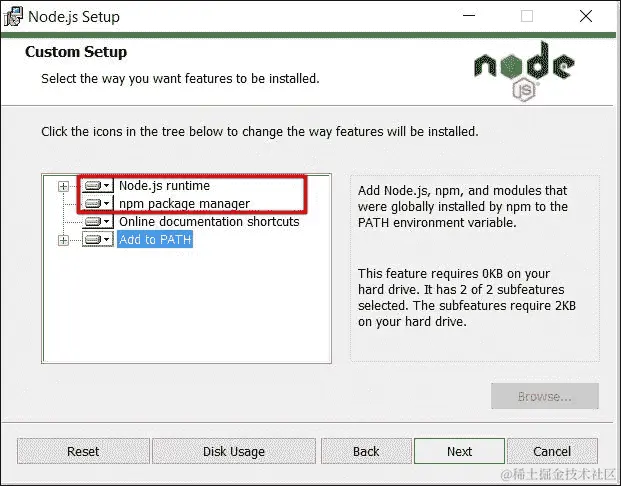Select the Node.js runtime tree item
This screenshot has height=486, width=621.
(164, 186)
